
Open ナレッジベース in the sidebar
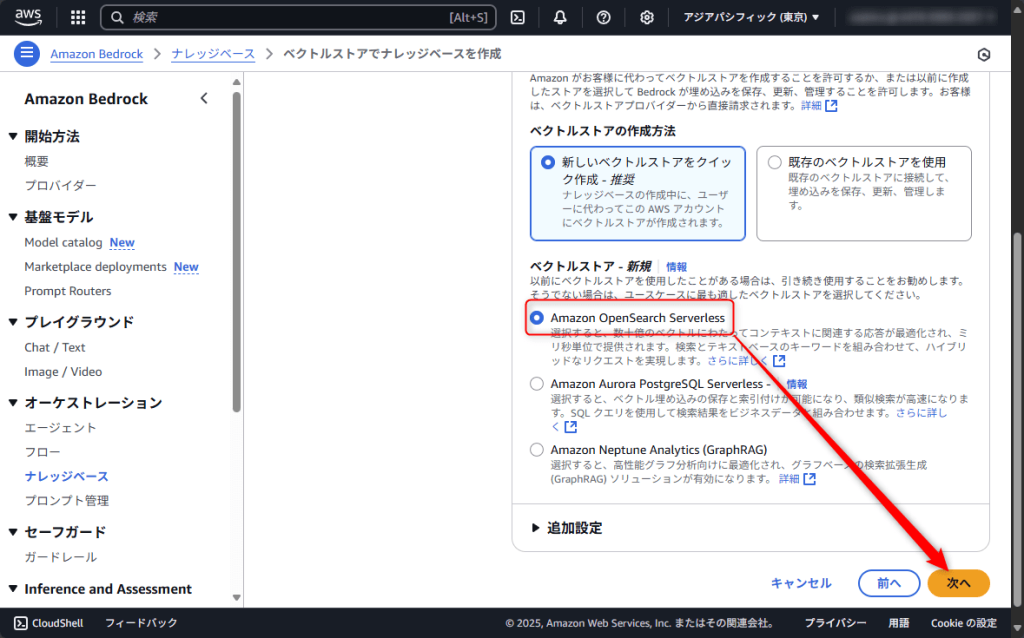[x=67, y=476]
